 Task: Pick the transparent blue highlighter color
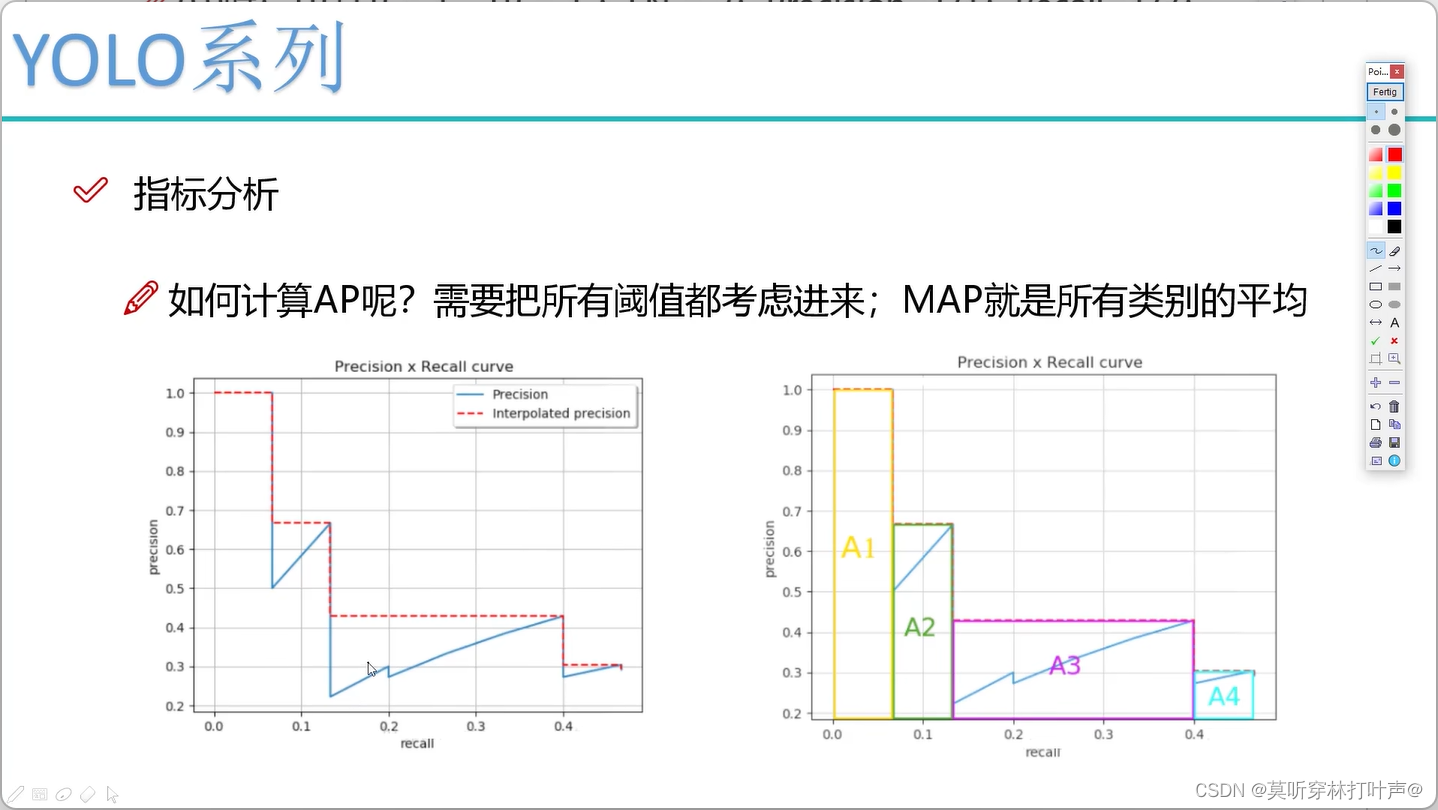(1376, 208)
